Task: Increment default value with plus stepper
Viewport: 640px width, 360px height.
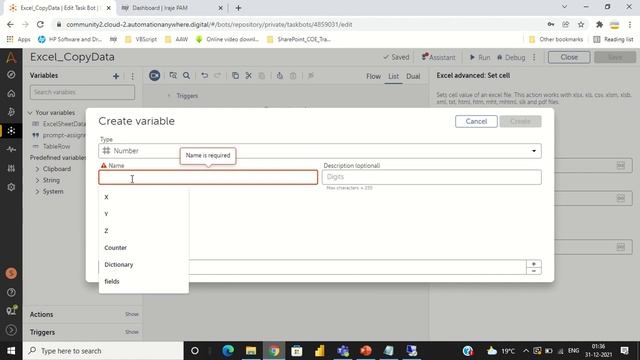Action: click(x=534, y=264)
